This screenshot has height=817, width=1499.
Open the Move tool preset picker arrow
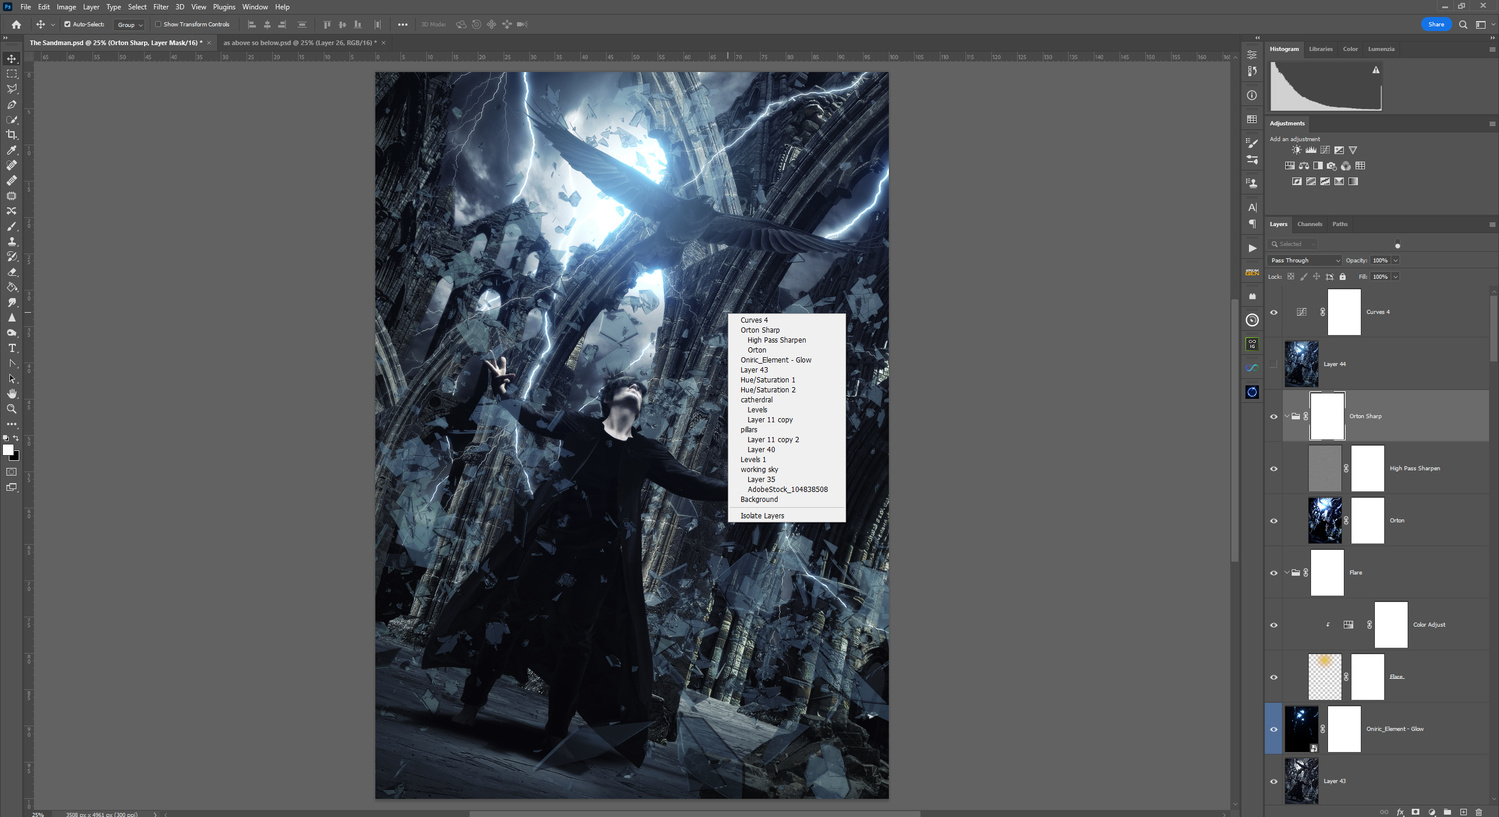point(52,24)
